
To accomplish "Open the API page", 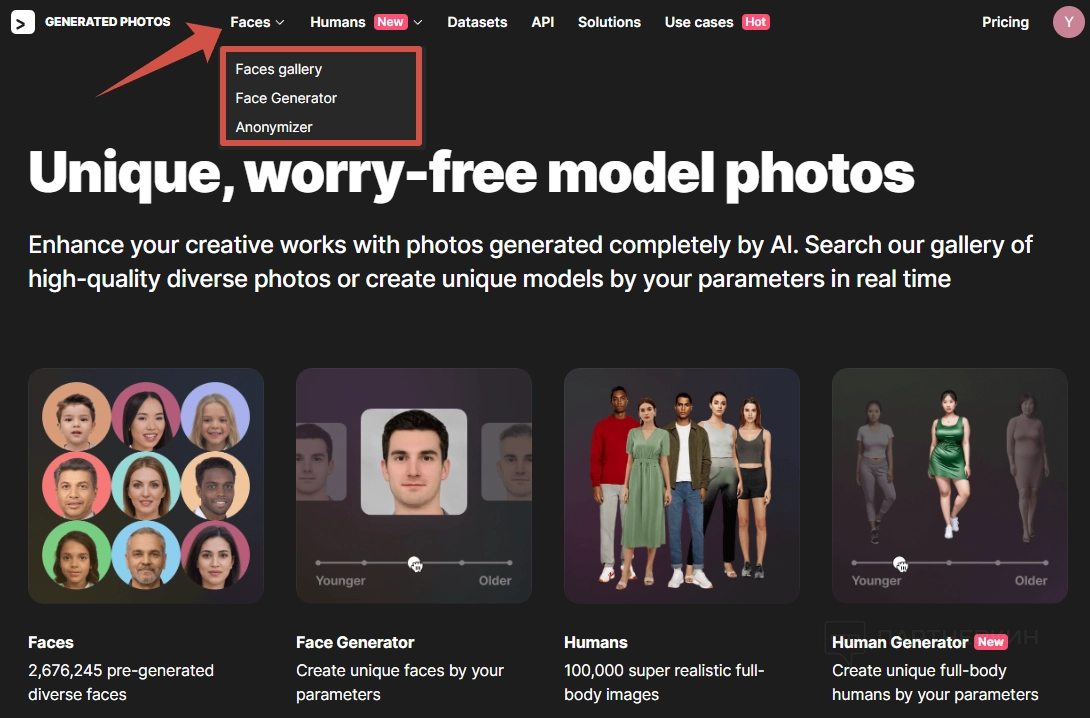I will pos(543,22).
